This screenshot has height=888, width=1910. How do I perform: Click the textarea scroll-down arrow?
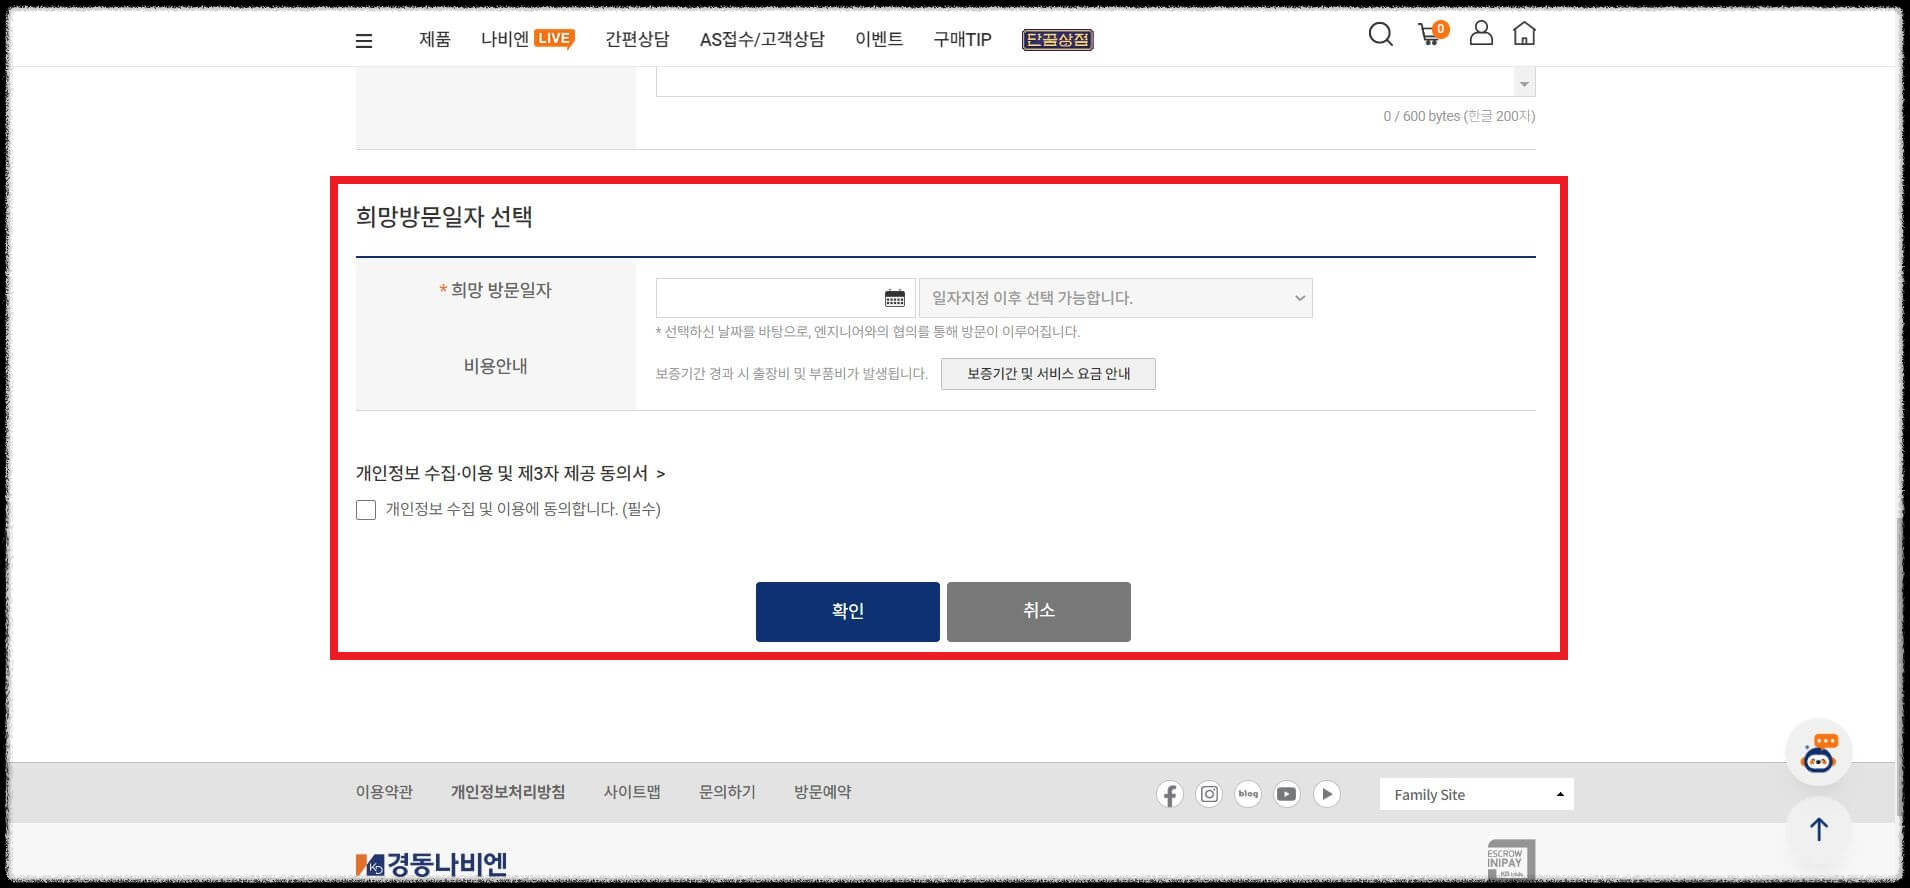pyautogui.click(x=1524, y=84)
